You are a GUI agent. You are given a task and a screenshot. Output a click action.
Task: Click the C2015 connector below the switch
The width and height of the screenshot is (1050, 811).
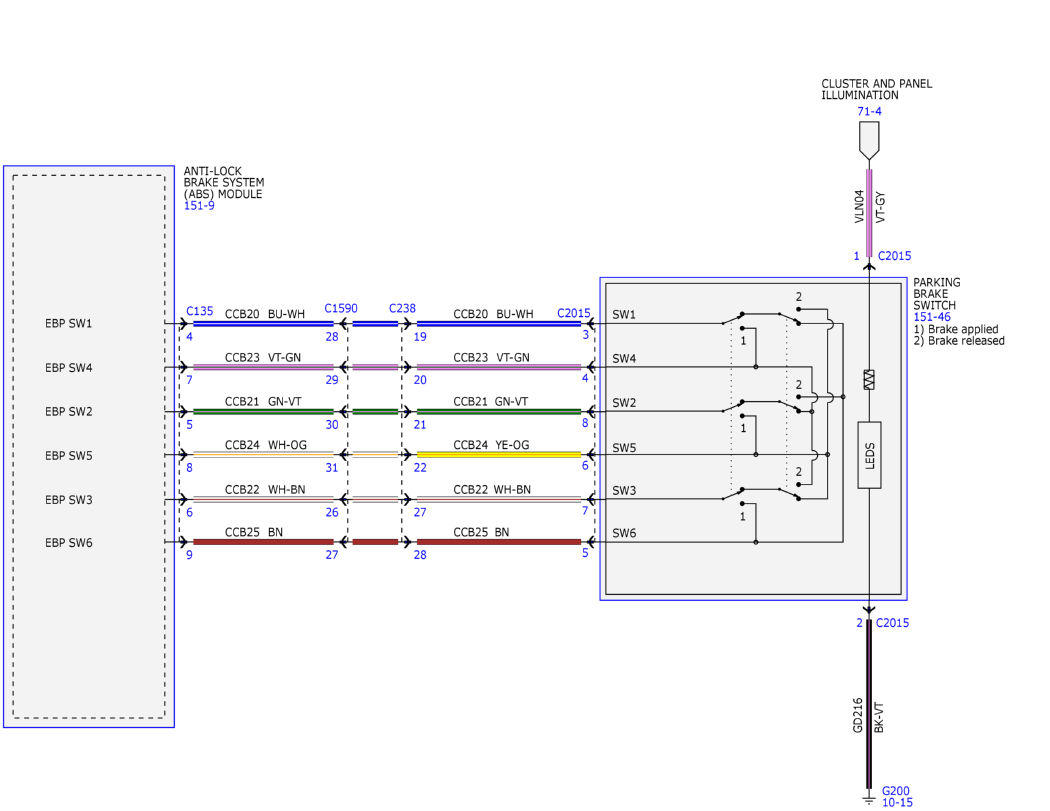[893, 623]
